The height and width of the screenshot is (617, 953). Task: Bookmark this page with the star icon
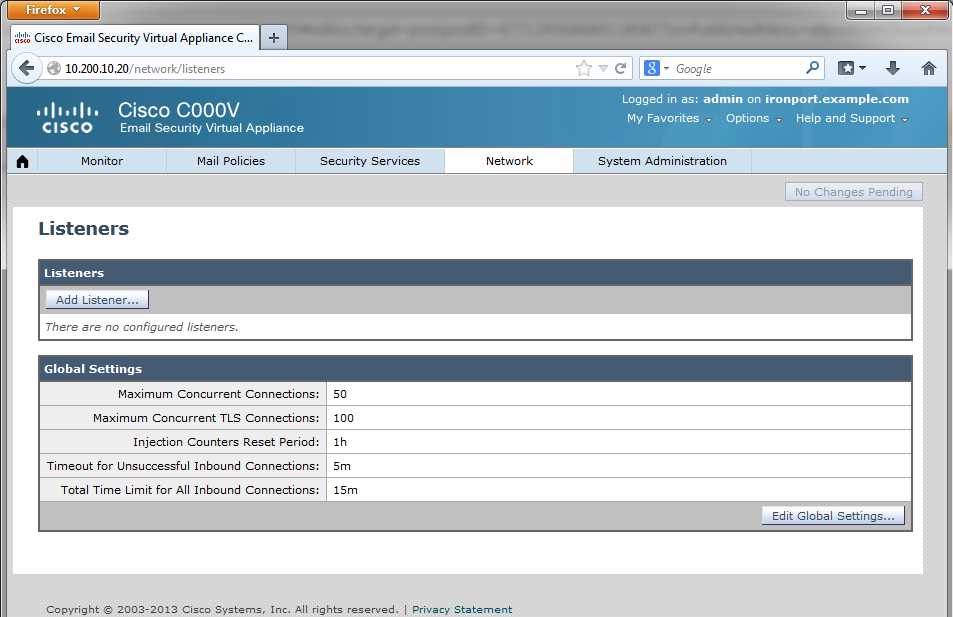582,68
